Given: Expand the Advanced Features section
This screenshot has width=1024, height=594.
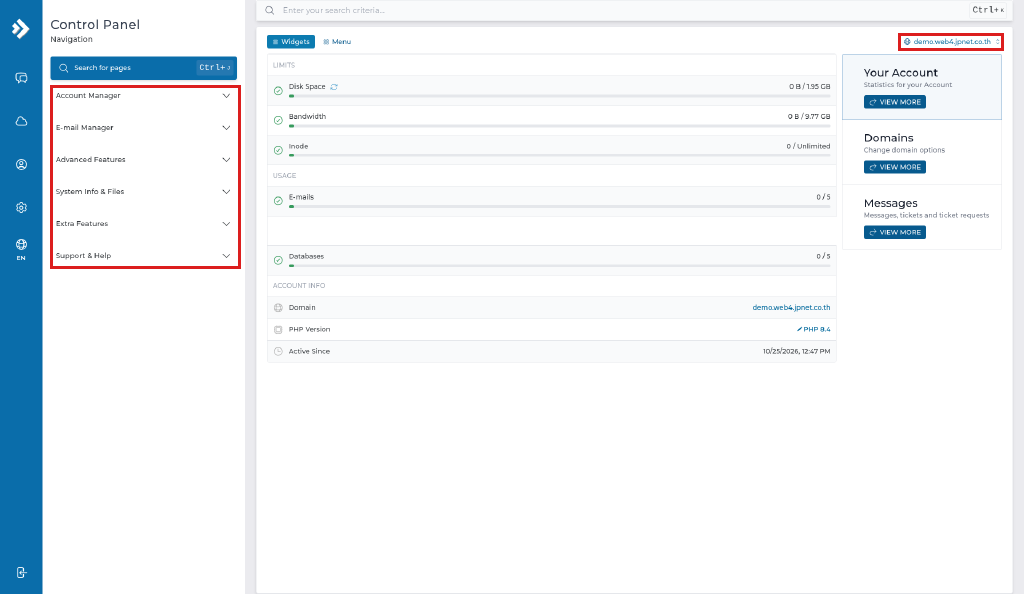Looking at the screenshot, I should point(143,160).
